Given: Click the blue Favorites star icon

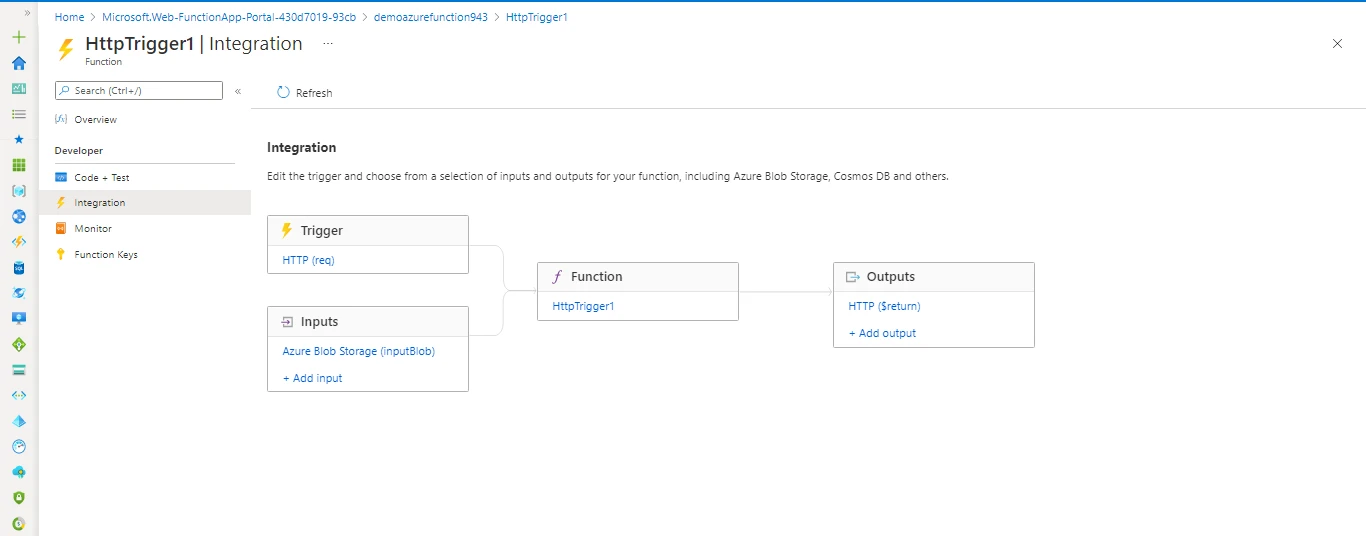Looking at the screenshot, I should pos(18,139).
